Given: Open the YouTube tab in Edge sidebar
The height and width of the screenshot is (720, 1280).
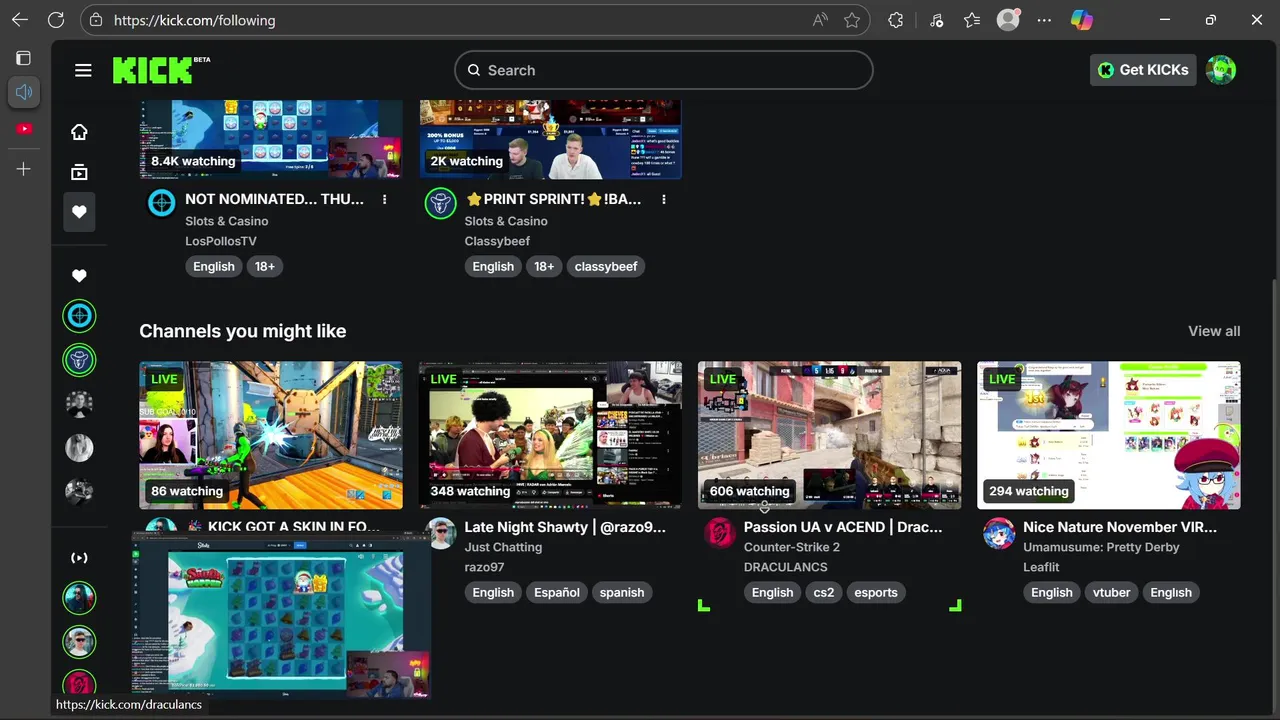Looking at the screenshot, I should [24, 129].
